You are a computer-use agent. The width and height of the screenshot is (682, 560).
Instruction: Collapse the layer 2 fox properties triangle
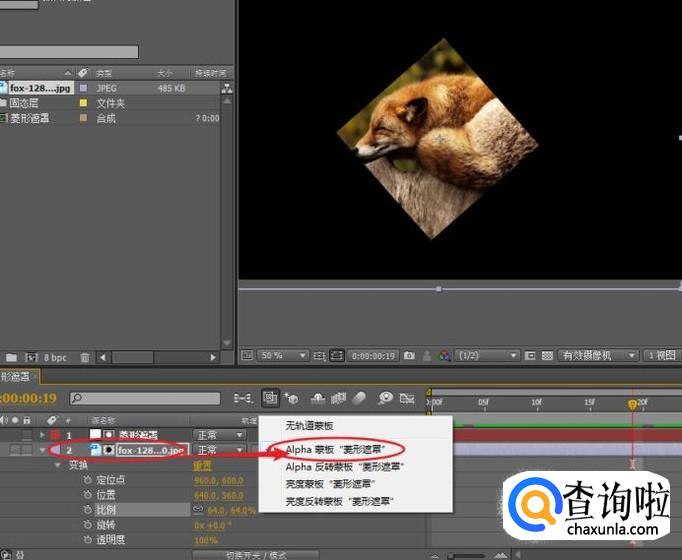point(42,450)
